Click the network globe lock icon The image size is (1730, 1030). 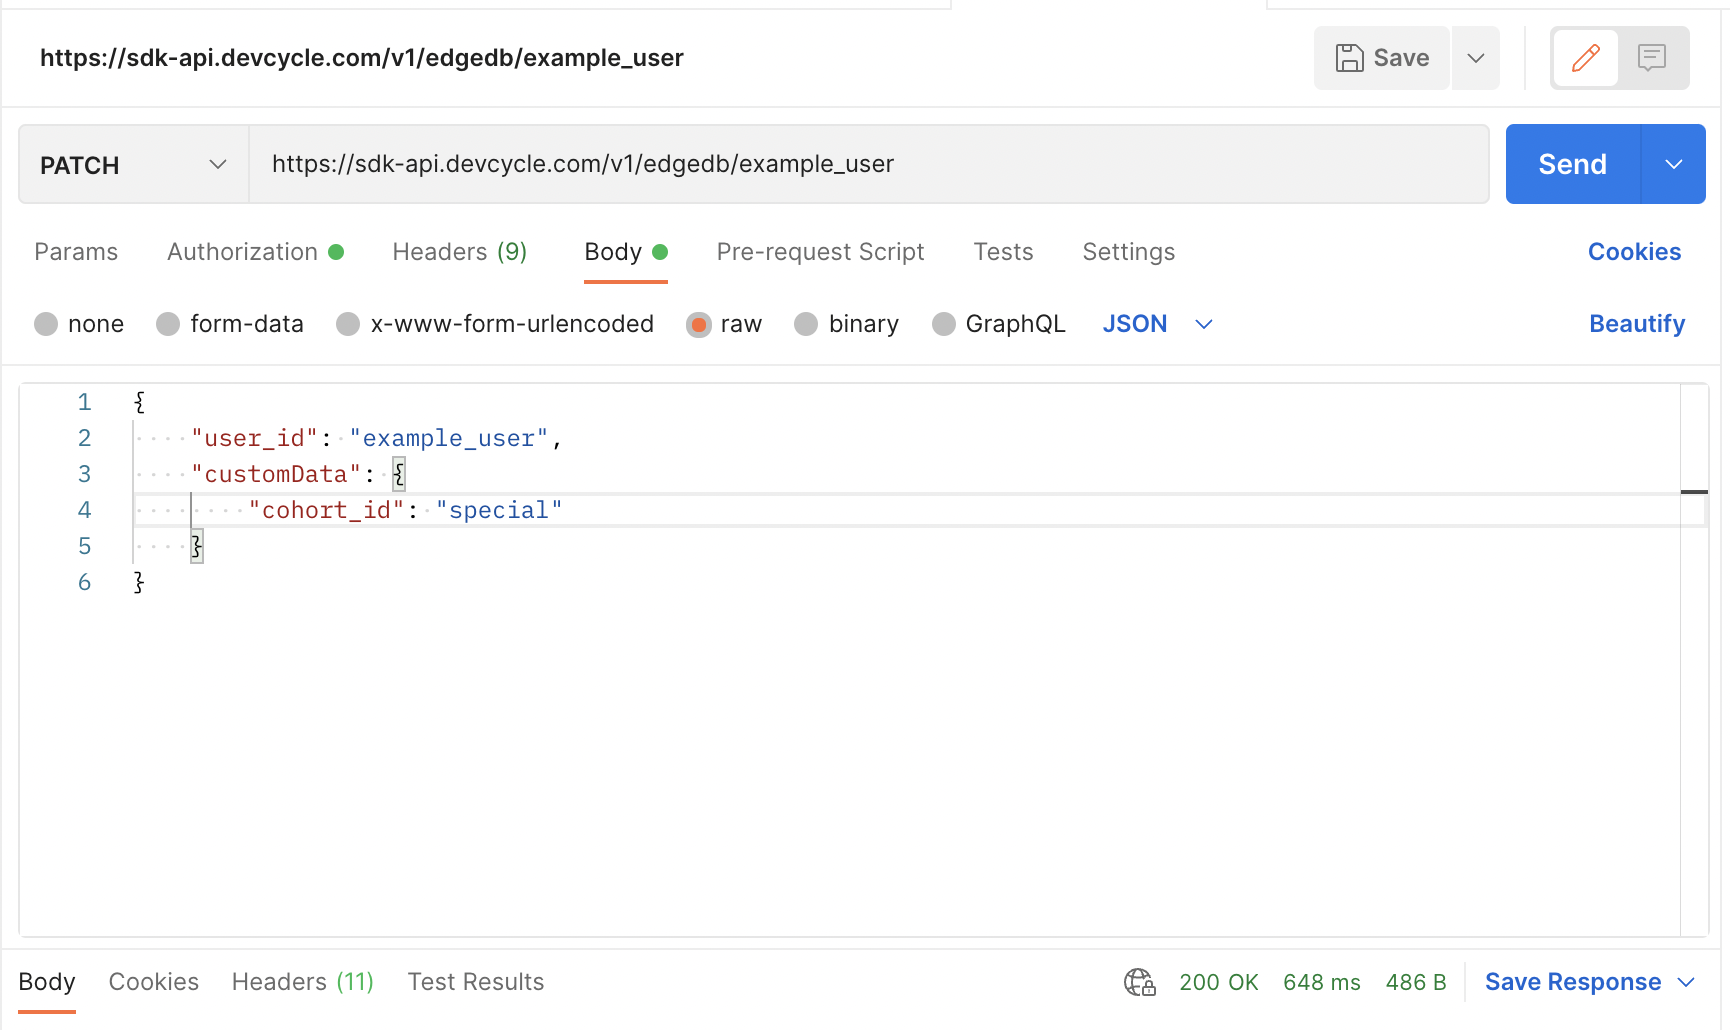[1139, 982]
